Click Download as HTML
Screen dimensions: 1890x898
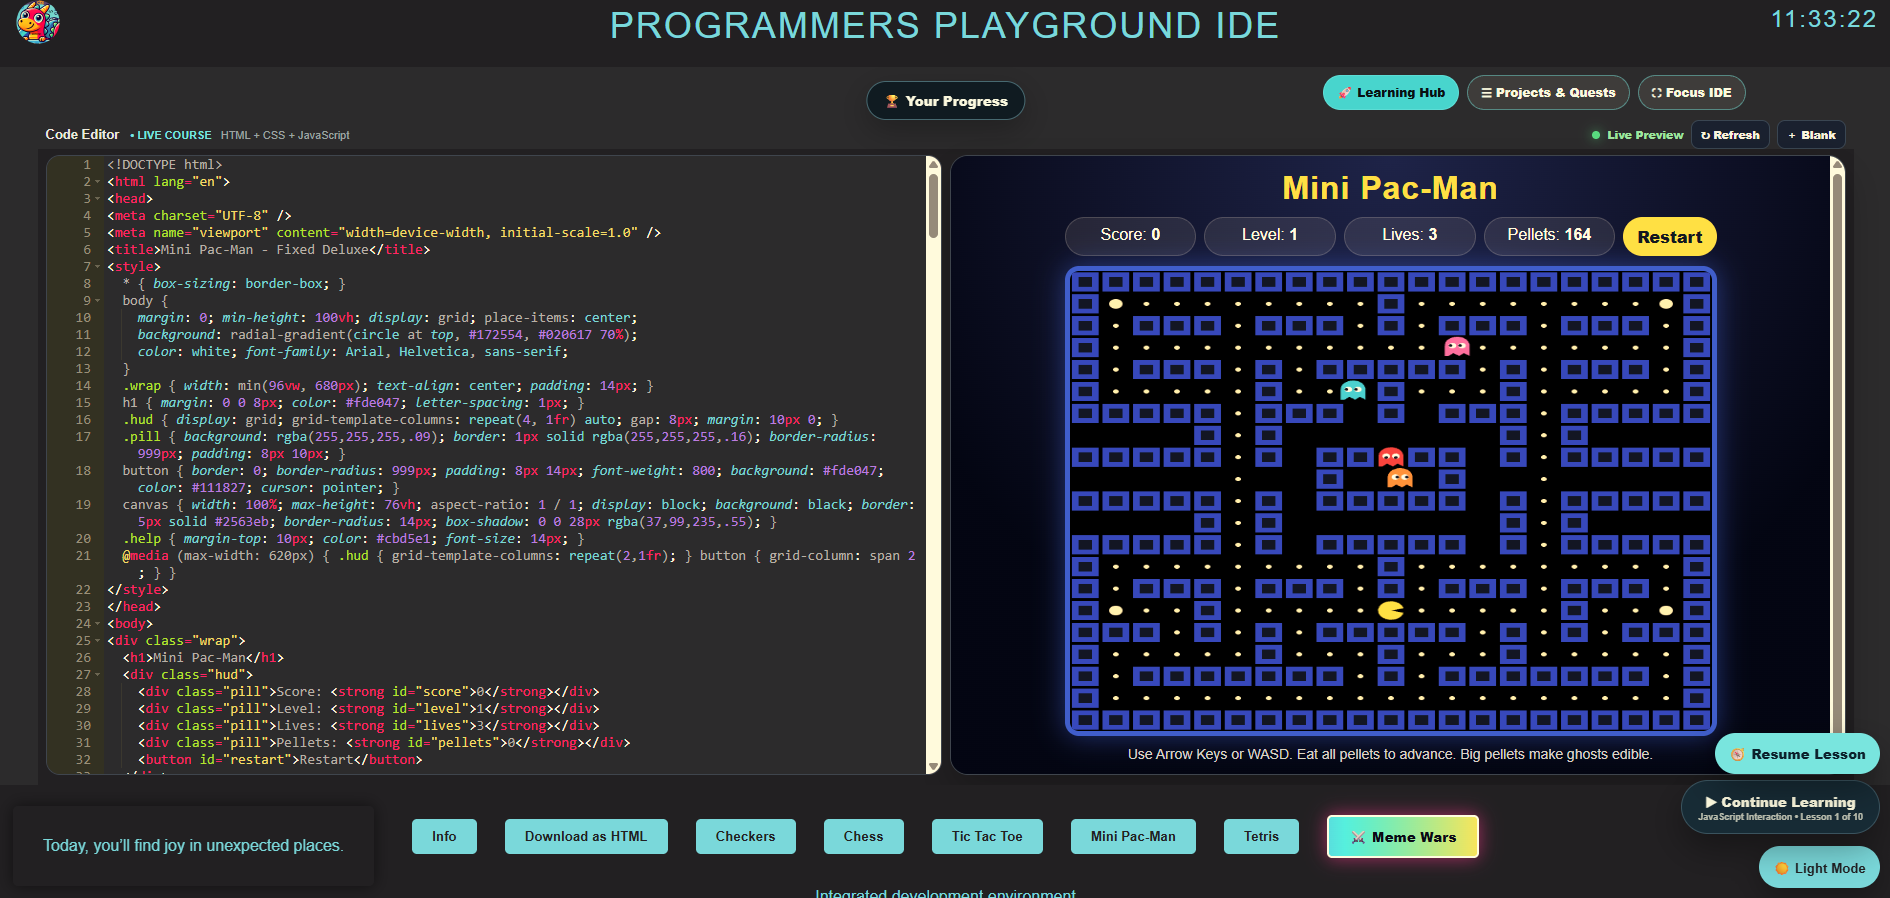point(586,837)
